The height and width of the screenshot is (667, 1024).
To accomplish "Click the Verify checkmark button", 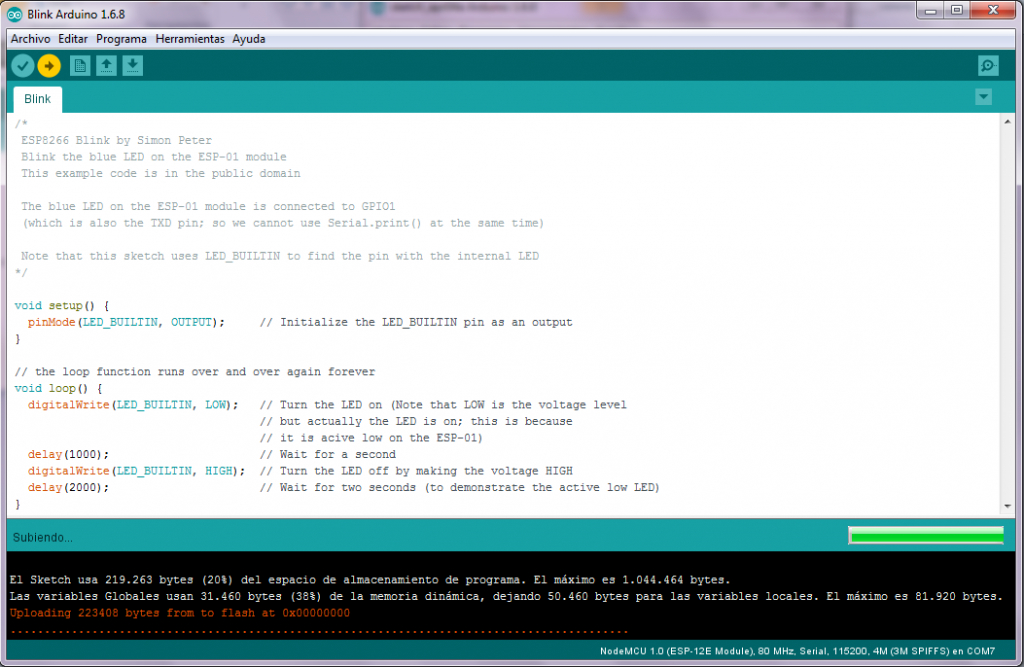I will (x=23, y=65).
